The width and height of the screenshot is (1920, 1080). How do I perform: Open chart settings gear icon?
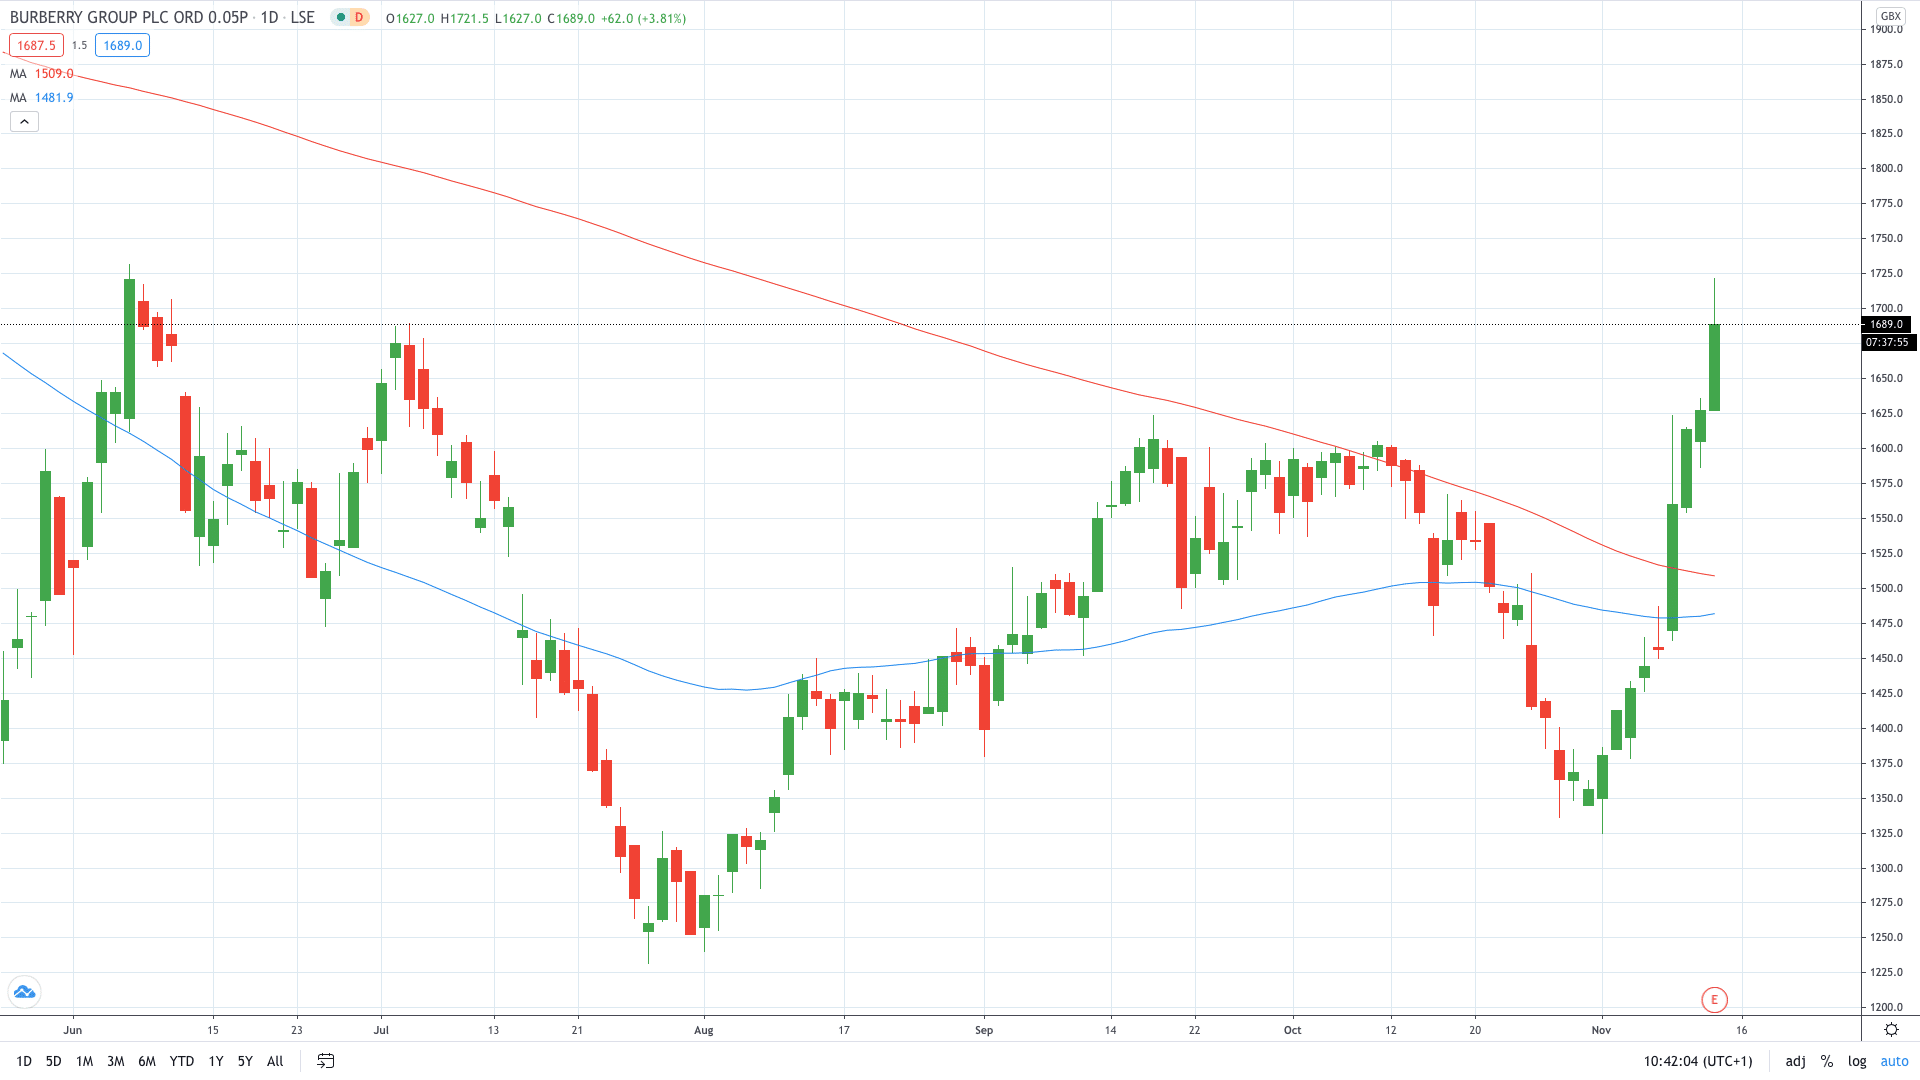pos(1891,1029)
